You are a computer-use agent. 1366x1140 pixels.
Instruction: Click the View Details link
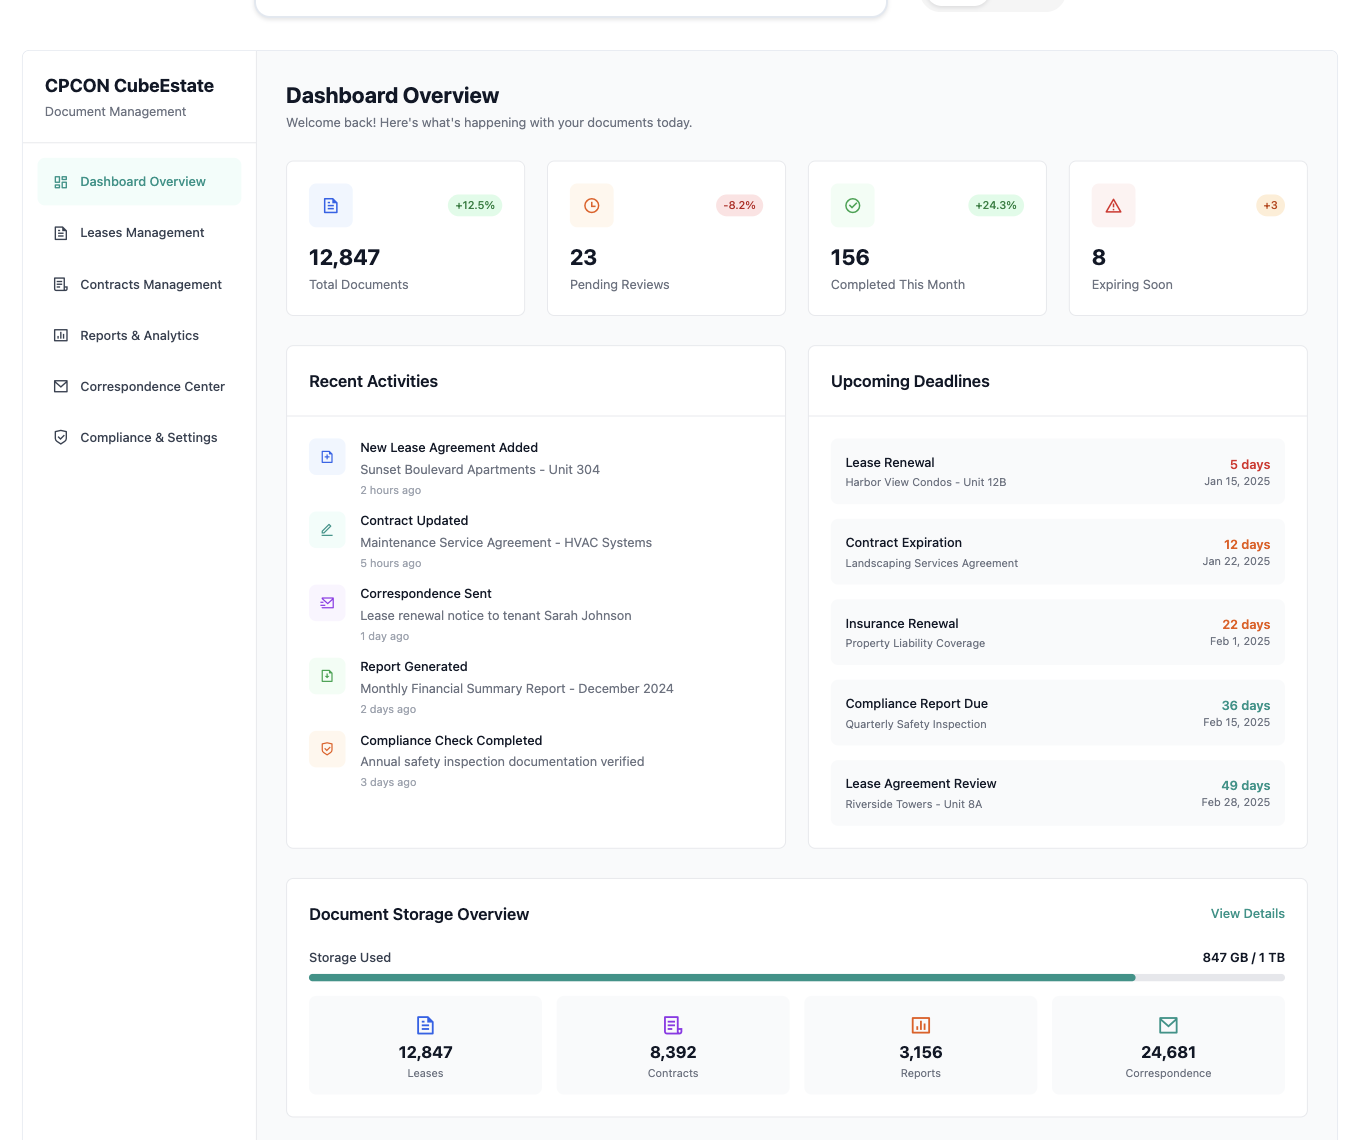pos(1247,913)
